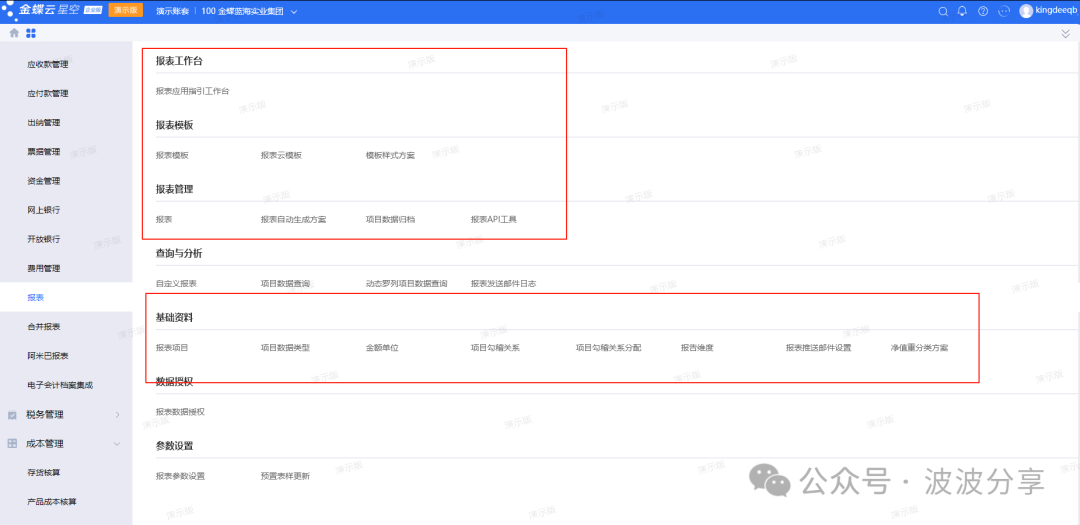1080x525 pixels.
Task: Click the 项目勾稽关系 link
Action: [495, 348]
